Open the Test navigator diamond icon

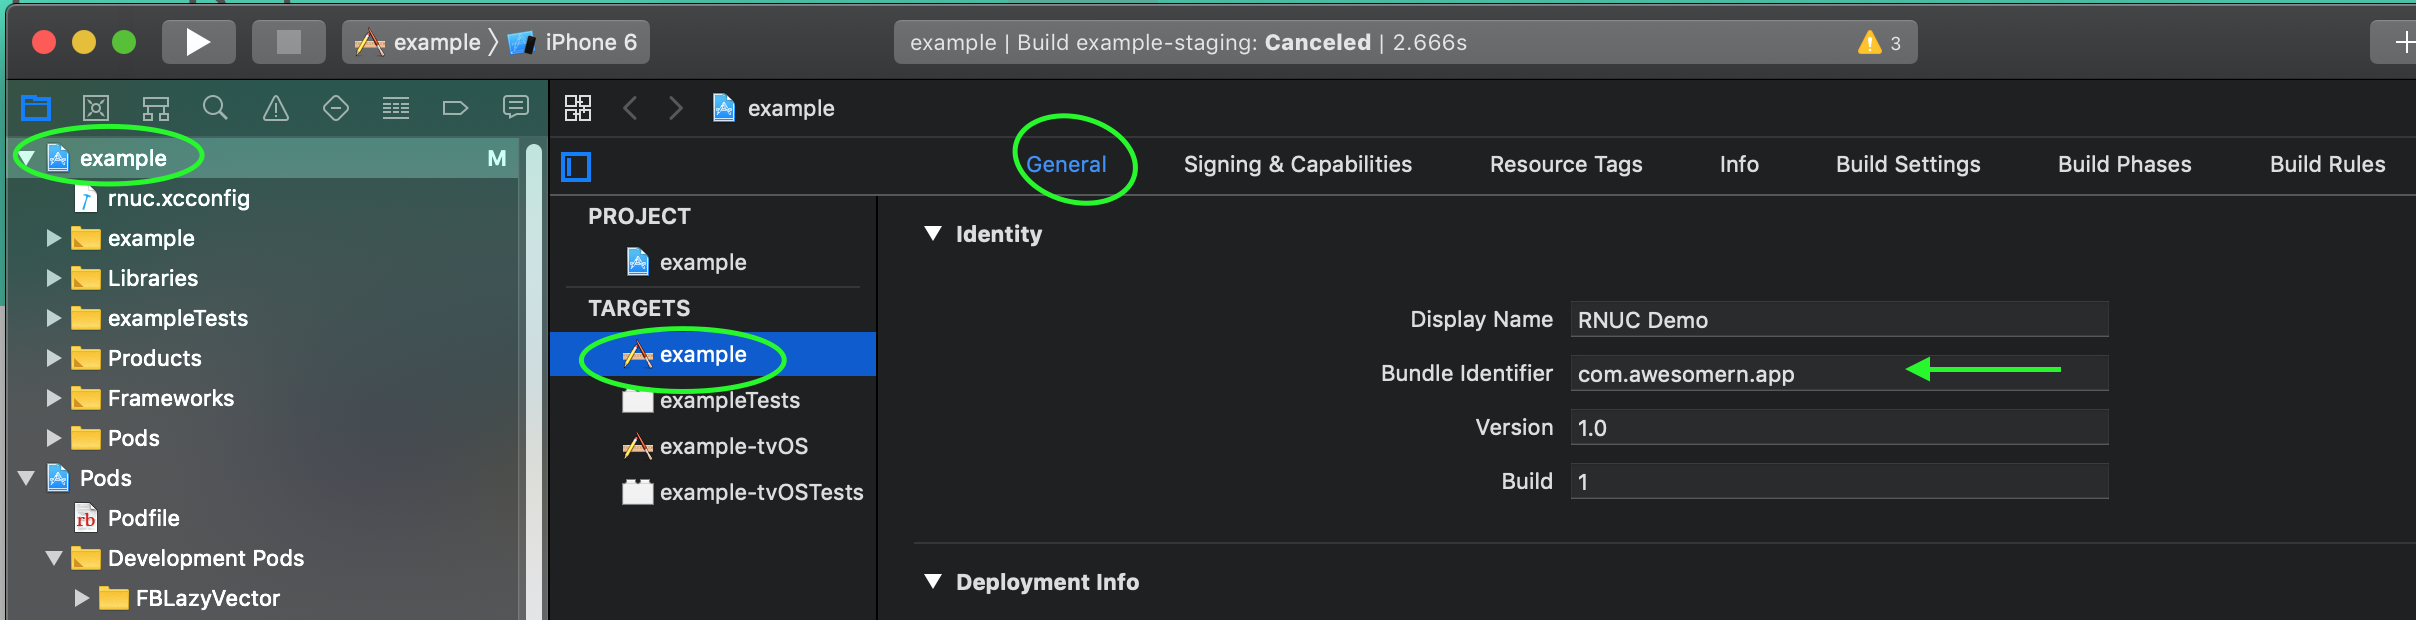point(336,108)
